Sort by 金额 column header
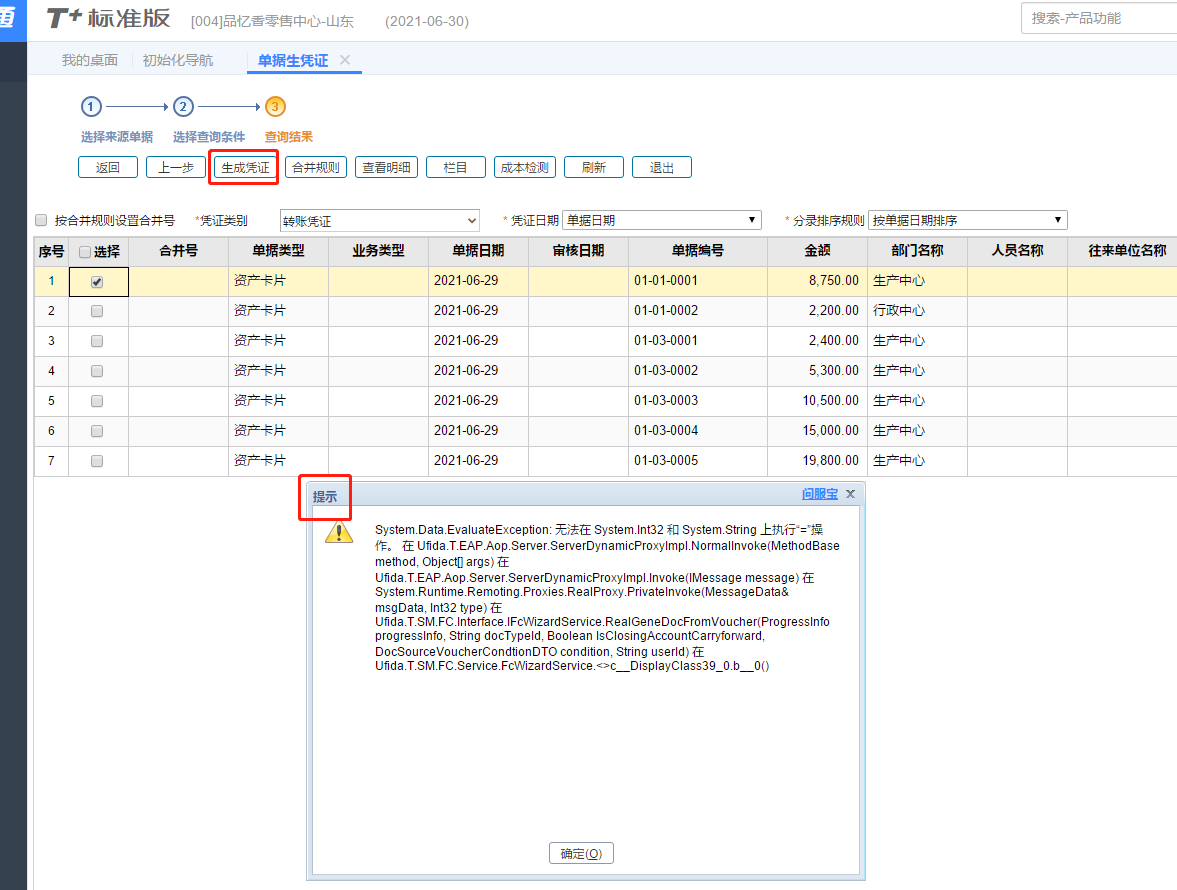1177x890 pixels. click(x=817, y=251)
